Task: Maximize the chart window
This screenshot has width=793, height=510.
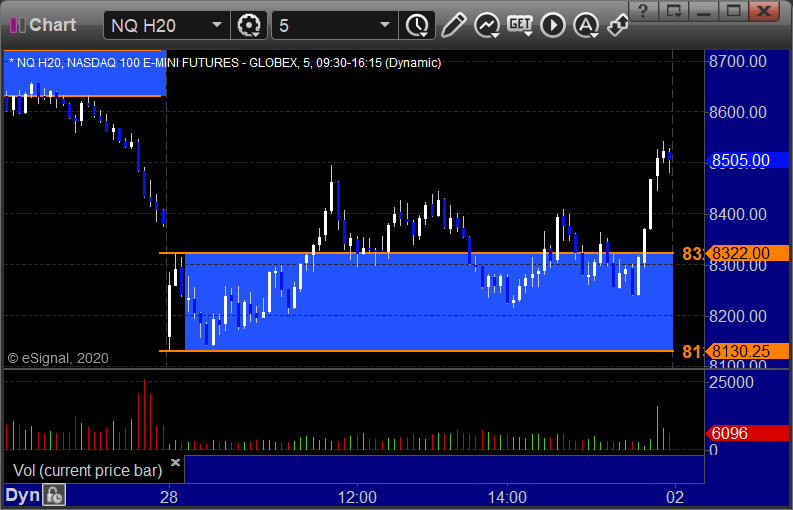Action: (733, 11)
